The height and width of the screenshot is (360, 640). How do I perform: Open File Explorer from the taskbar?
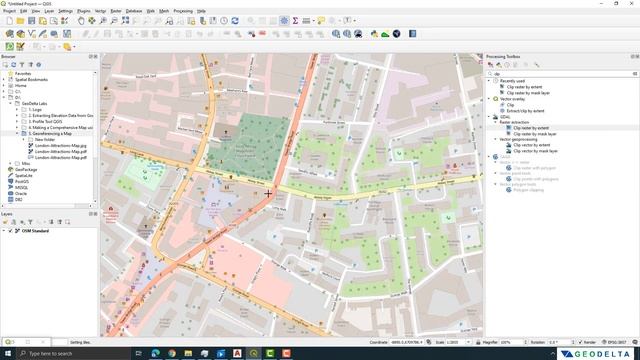188,353
